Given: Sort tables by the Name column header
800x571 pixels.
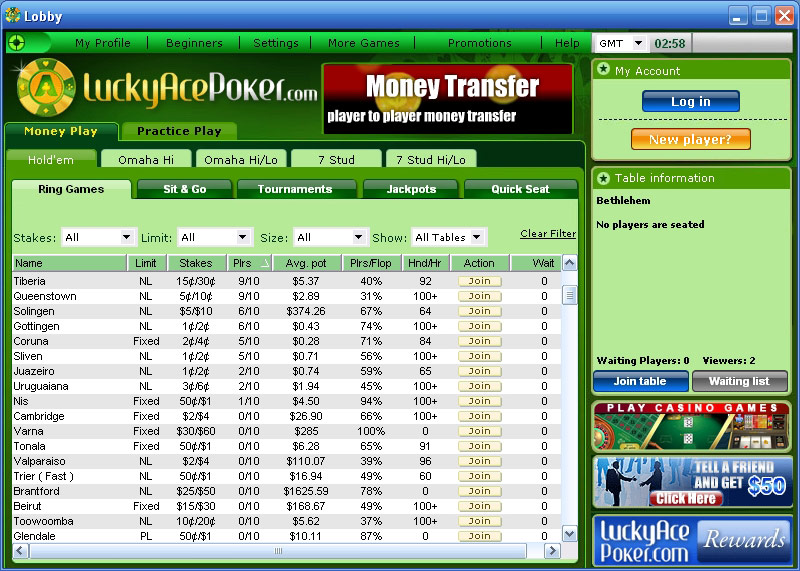Looking at the screenshot, I should coord(69,263).
